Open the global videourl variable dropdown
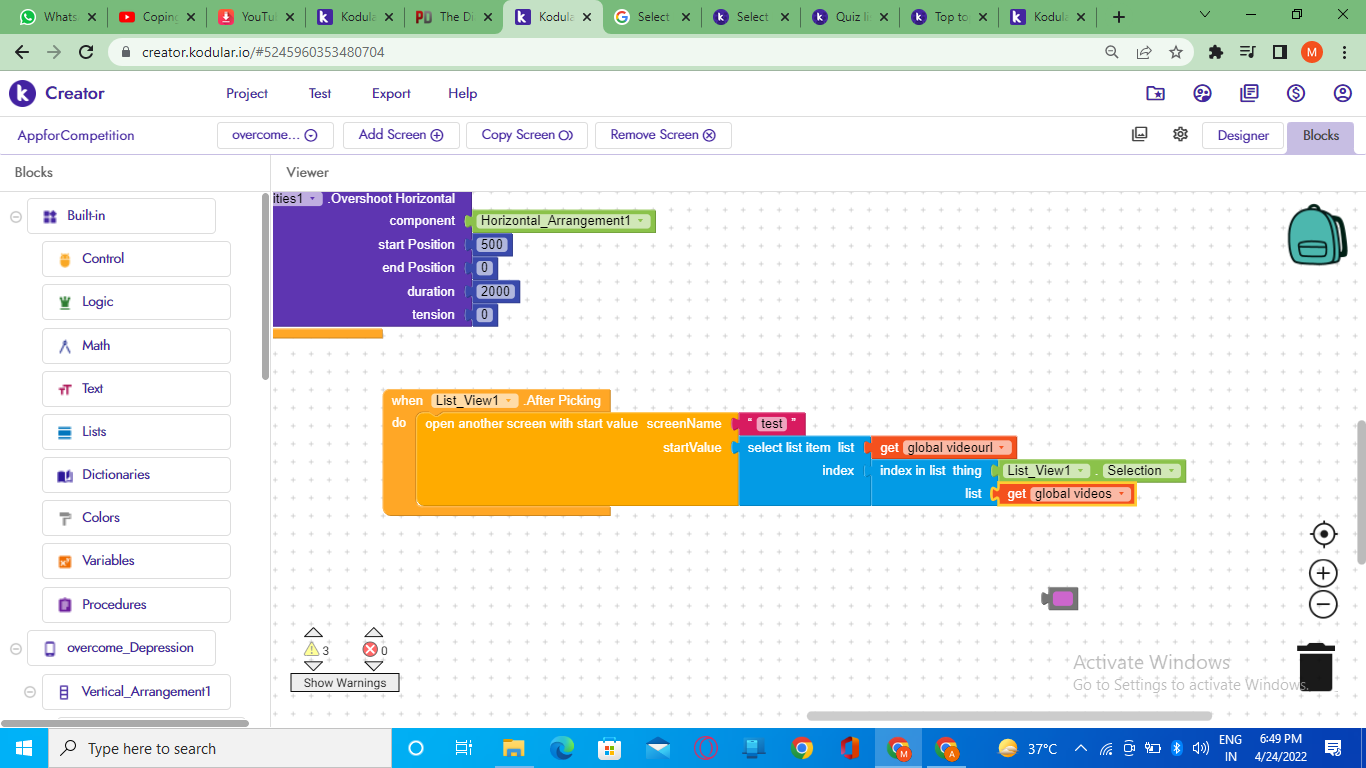The width and height of the screenshot is (1366, 768). 1002,448
